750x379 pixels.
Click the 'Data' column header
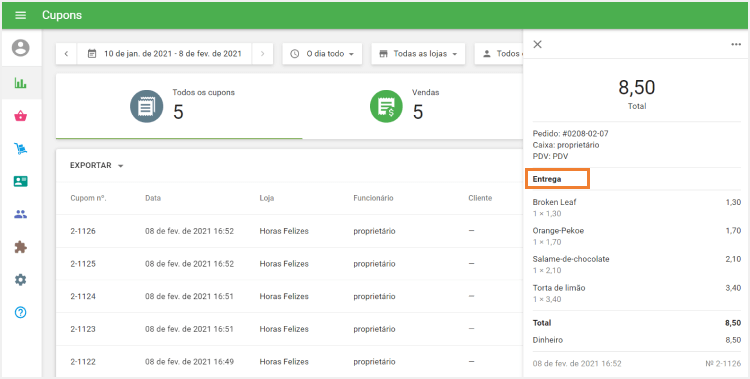click(x=153, y=198)
